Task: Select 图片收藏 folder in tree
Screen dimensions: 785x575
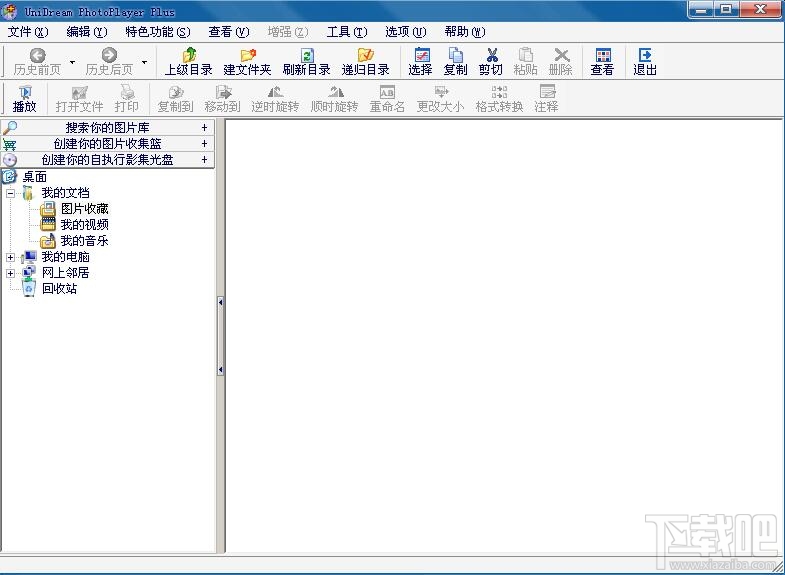Action: pos(85,209)
